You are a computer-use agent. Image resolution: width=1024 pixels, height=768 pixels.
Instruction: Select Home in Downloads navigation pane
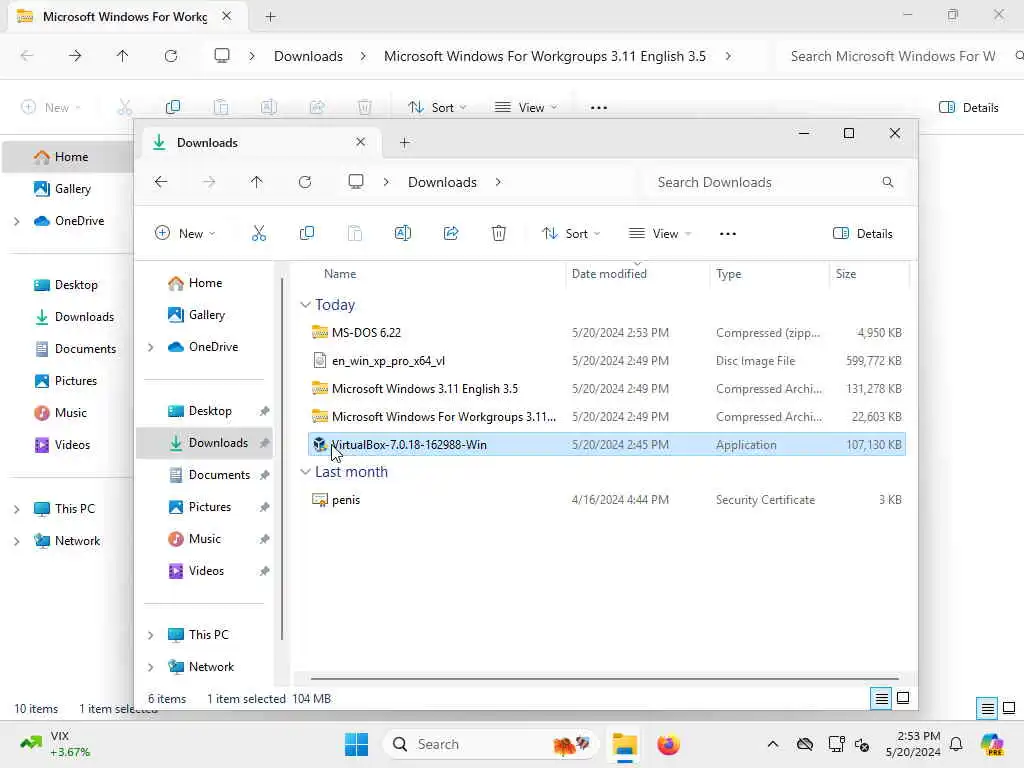pos(205,283)
